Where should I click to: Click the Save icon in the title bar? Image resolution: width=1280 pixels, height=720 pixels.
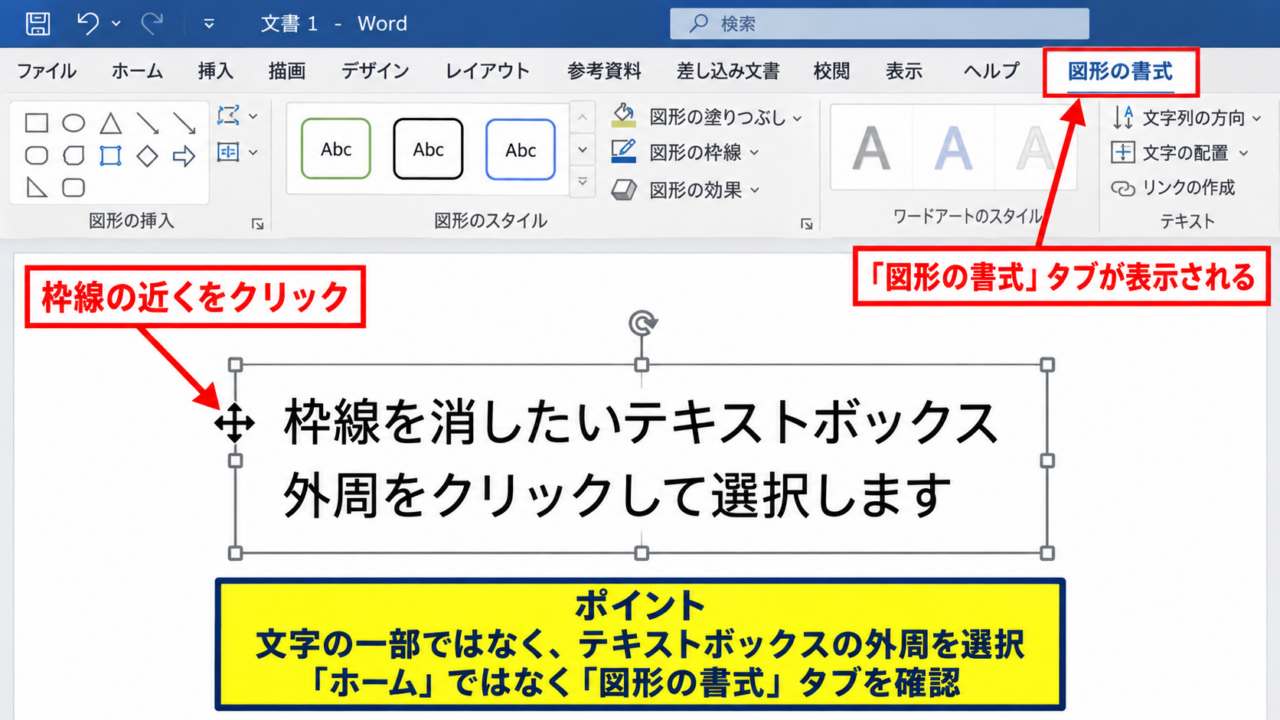click(38, 23)
